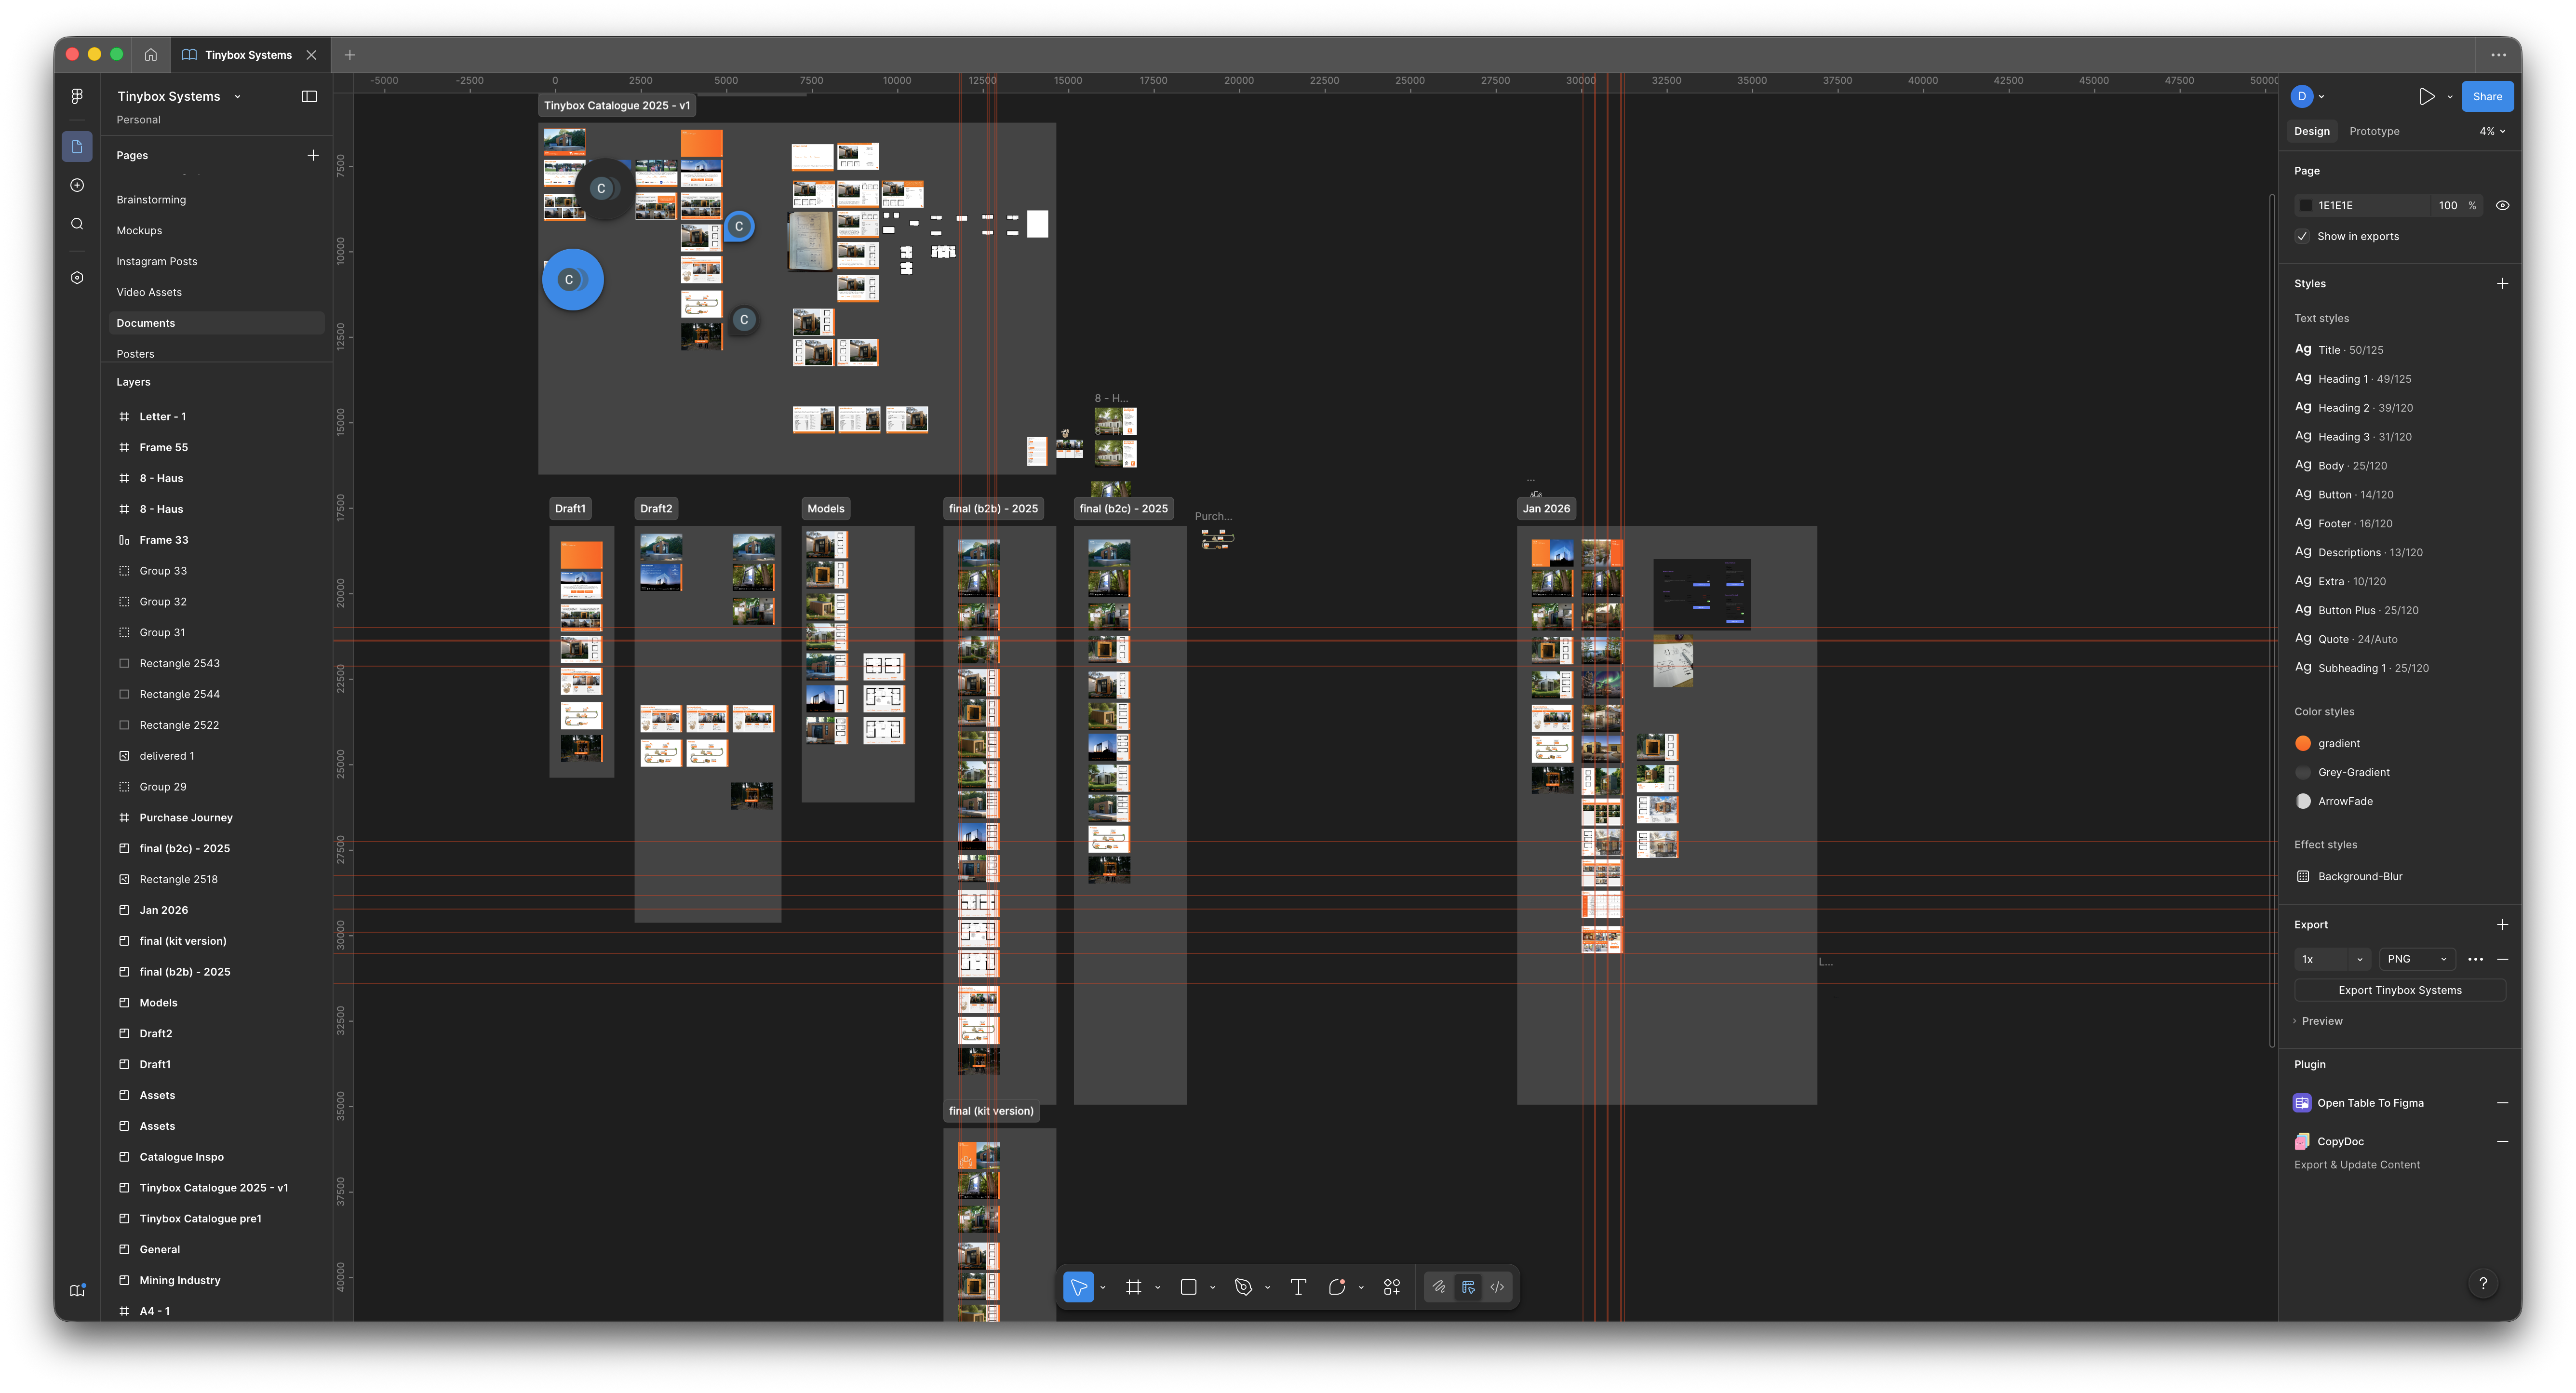This screenshot has height=1393, width=2576.
Task: Open search in the left sidebar
Action: (77, 224)
